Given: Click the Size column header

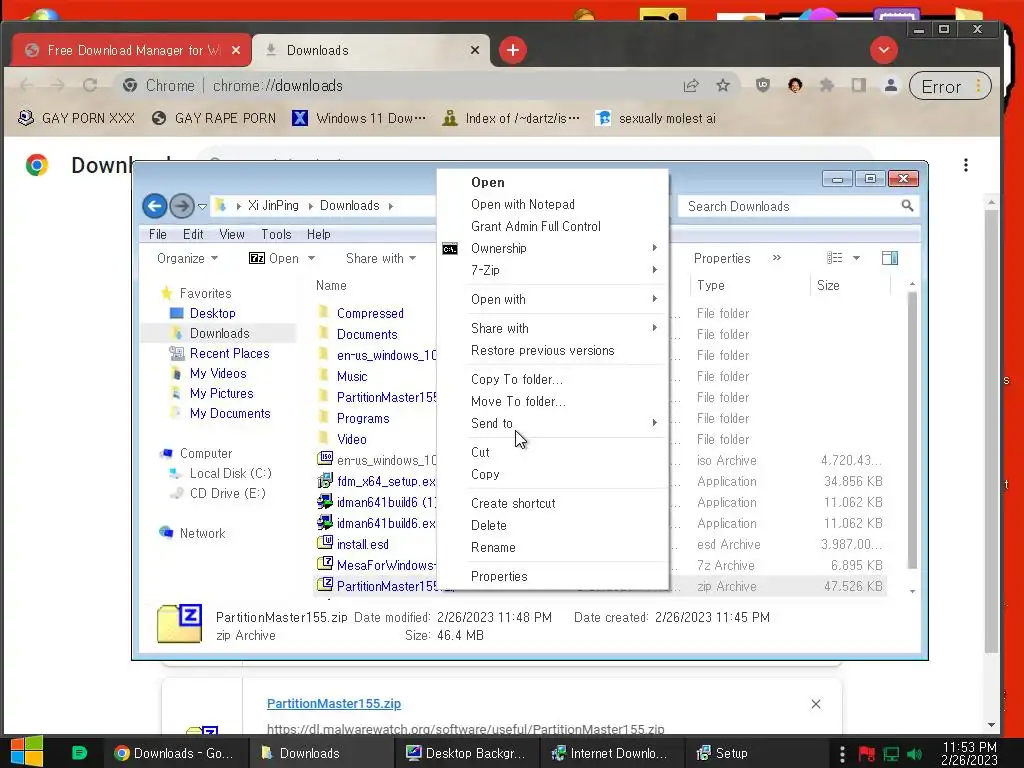Looking at the screenshot, I should click(x=828, y=285).
